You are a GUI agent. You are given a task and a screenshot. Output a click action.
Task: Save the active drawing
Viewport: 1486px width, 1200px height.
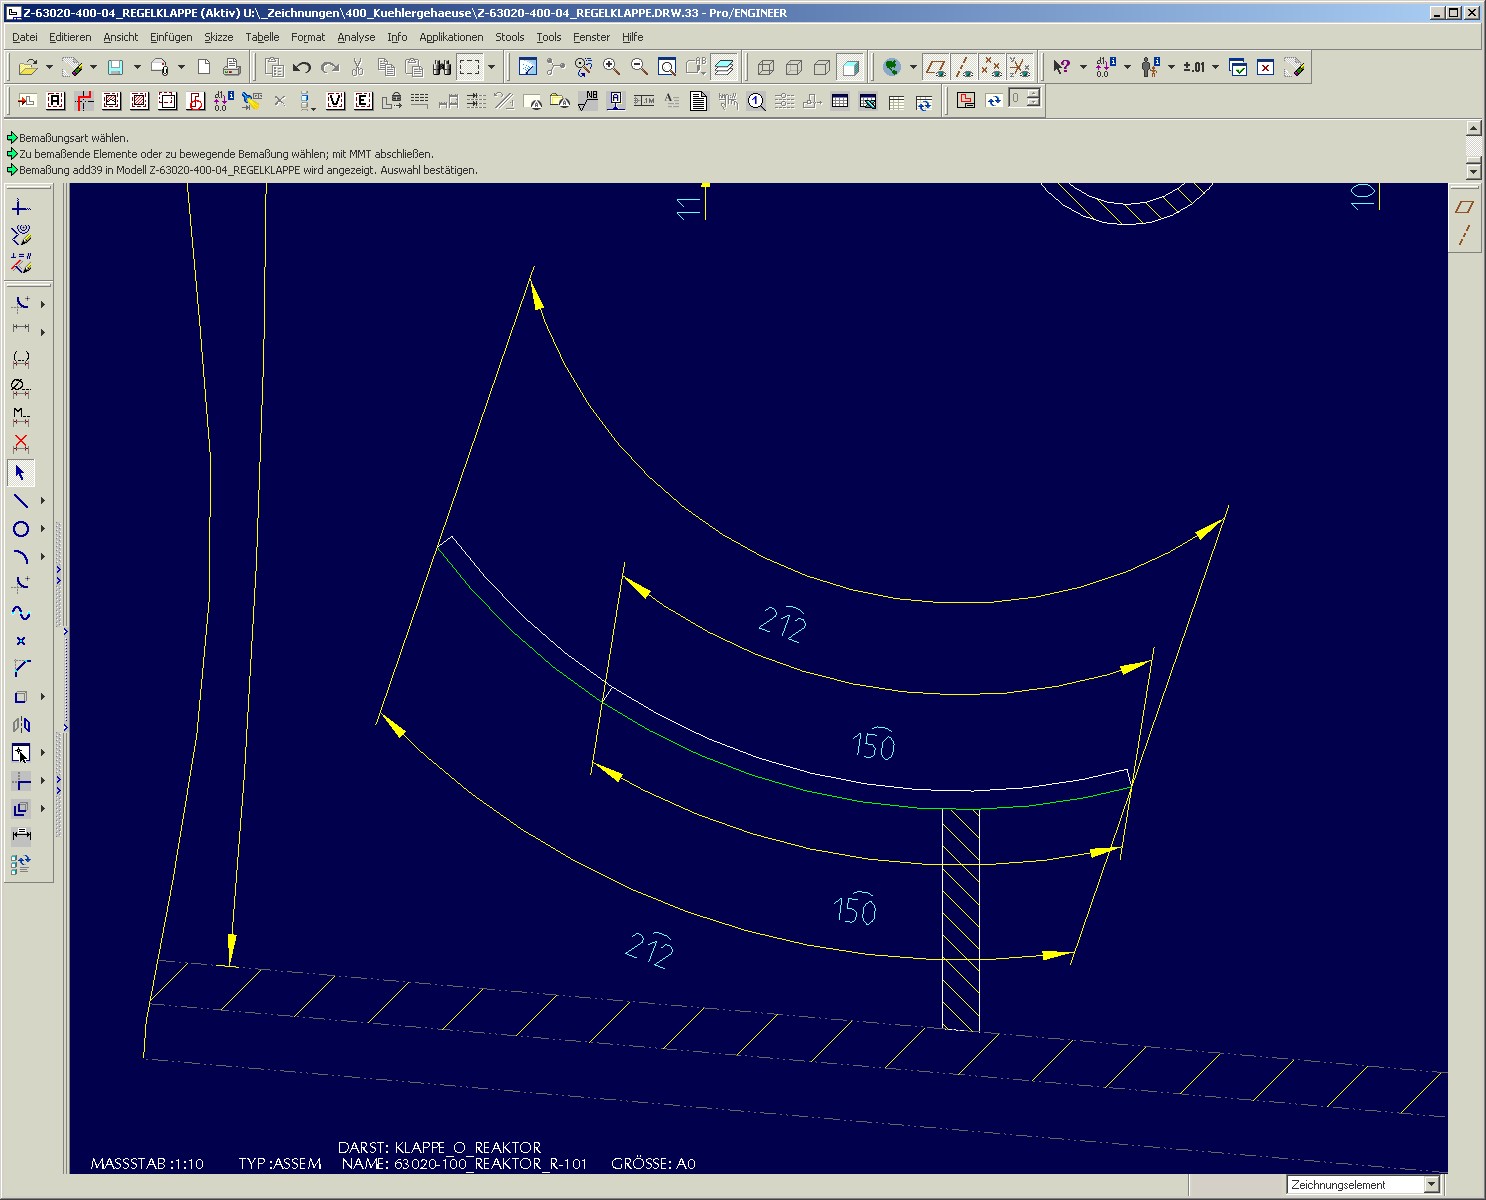coord(113,67)
